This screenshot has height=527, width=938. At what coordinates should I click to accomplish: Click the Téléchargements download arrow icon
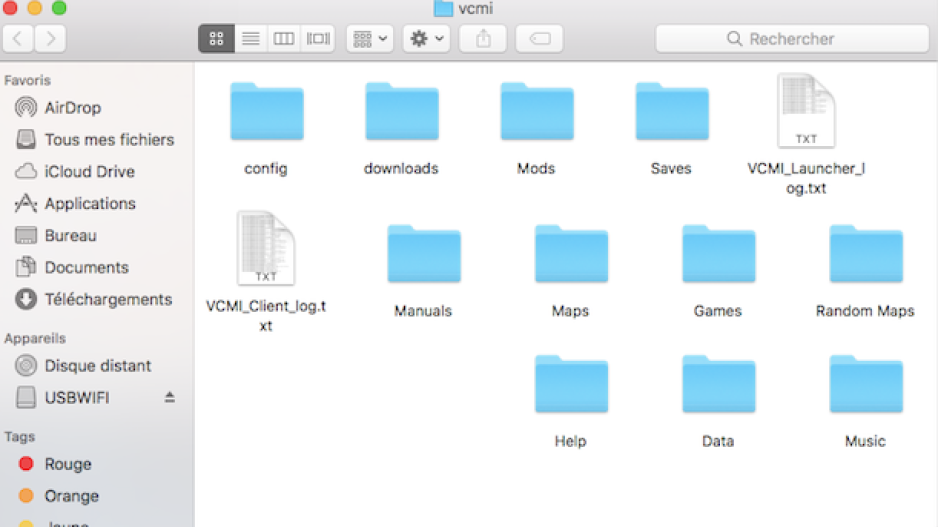[26, 299]
